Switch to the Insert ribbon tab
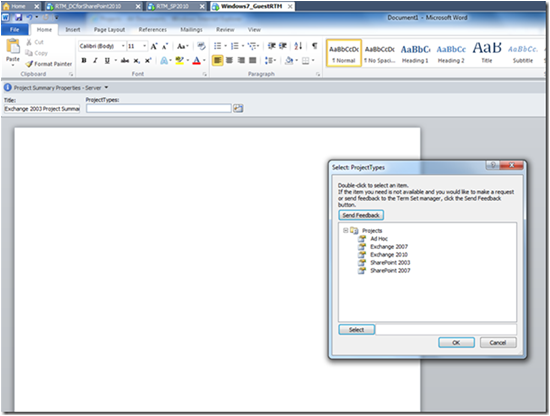The width and height of the screenshot is (550, 416). 73,30
